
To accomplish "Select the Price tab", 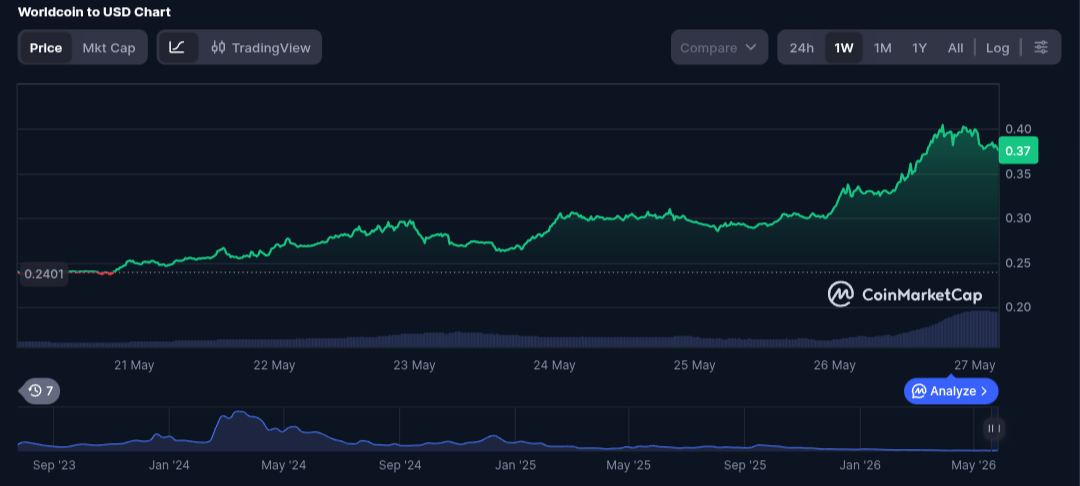I will coord(46,47).
